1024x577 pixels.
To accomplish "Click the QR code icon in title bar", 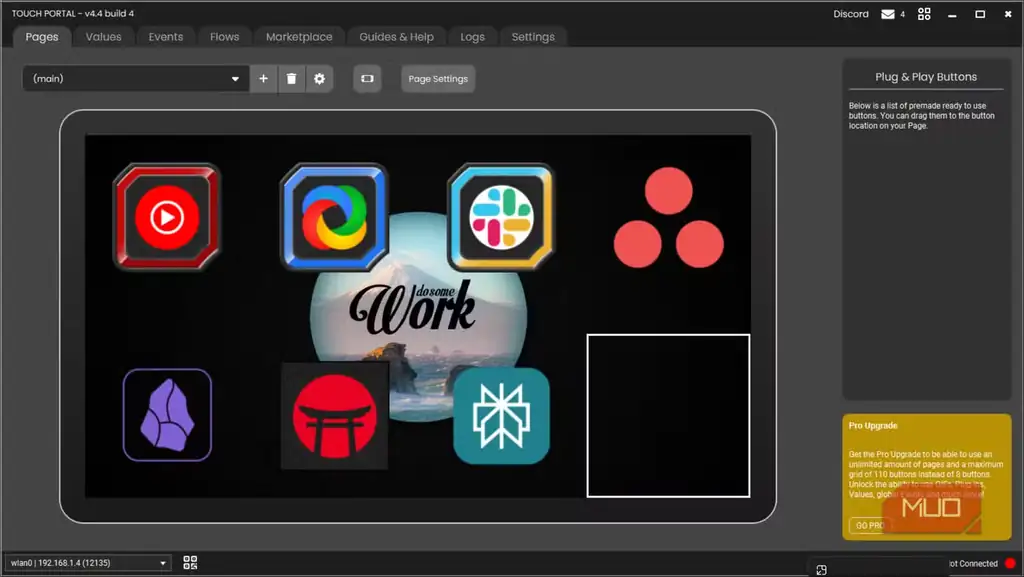I will pyautogui.click(x=924, y=14).
